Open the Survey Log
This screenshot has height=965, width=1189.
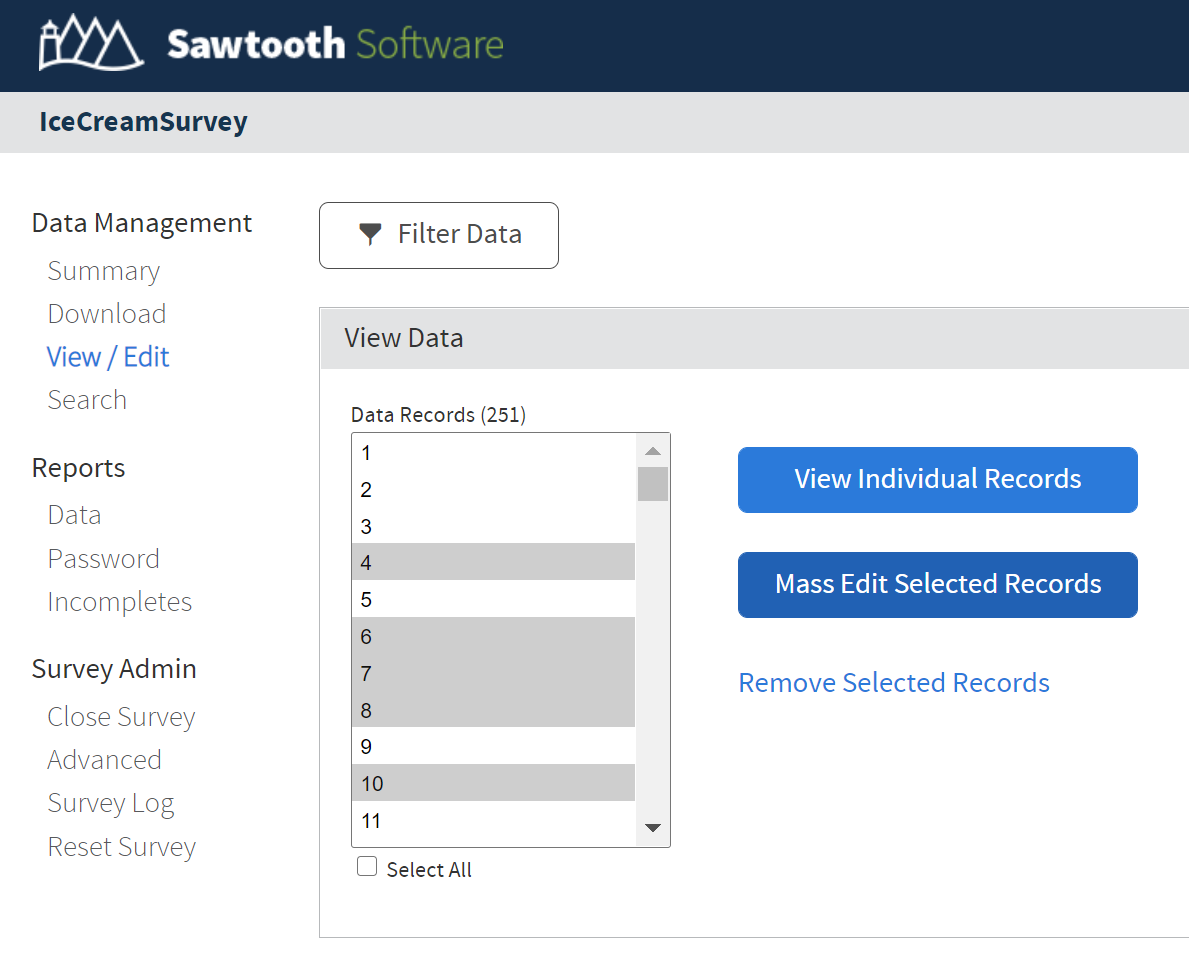110,804
